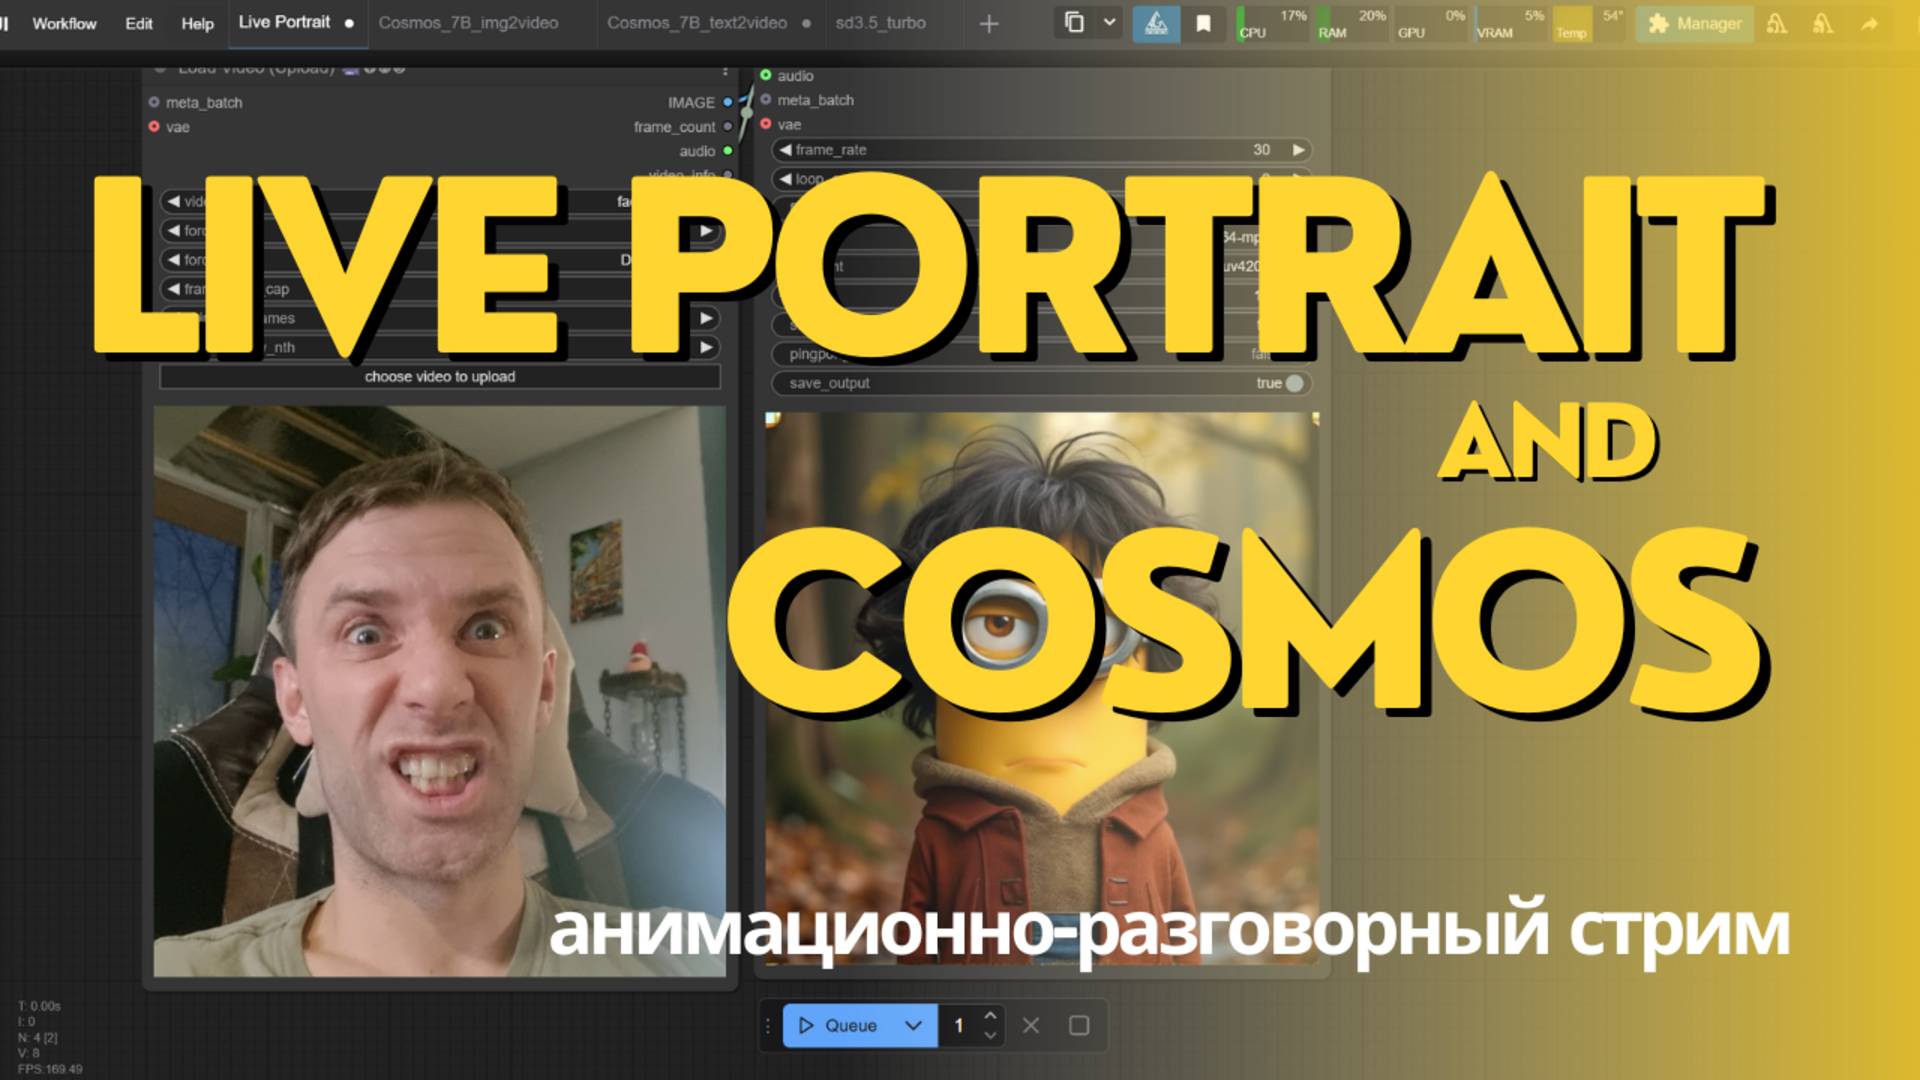Open the Queue button dropdown chevron
This screenshot has height=1080, width=1920.
(912, 1025)
